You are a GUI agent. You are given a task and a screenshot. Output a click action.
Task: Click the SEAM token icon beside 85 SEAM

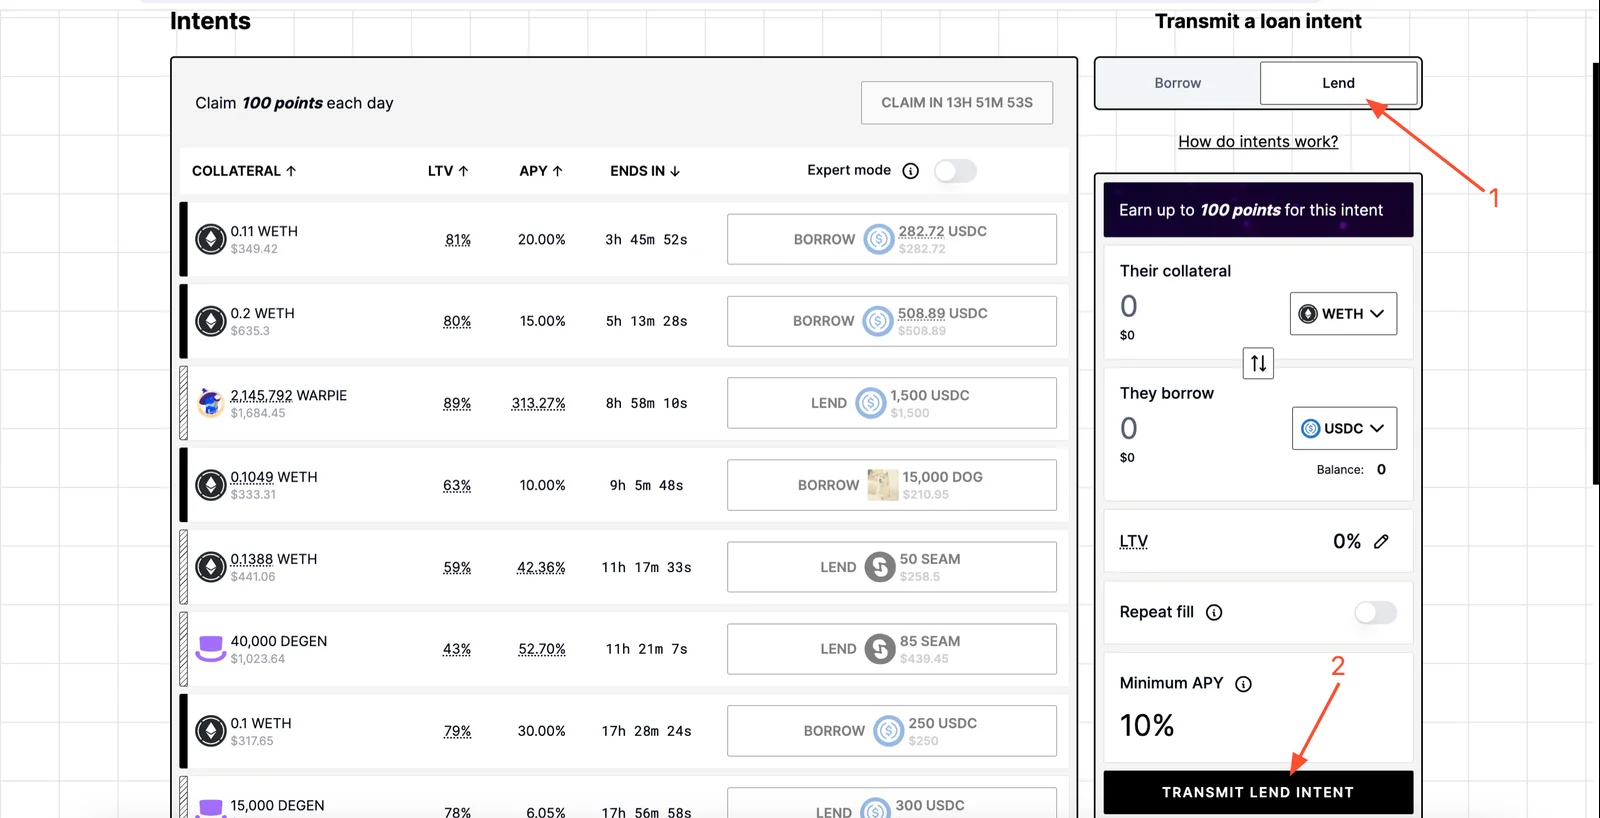click(x=879, y=649)
